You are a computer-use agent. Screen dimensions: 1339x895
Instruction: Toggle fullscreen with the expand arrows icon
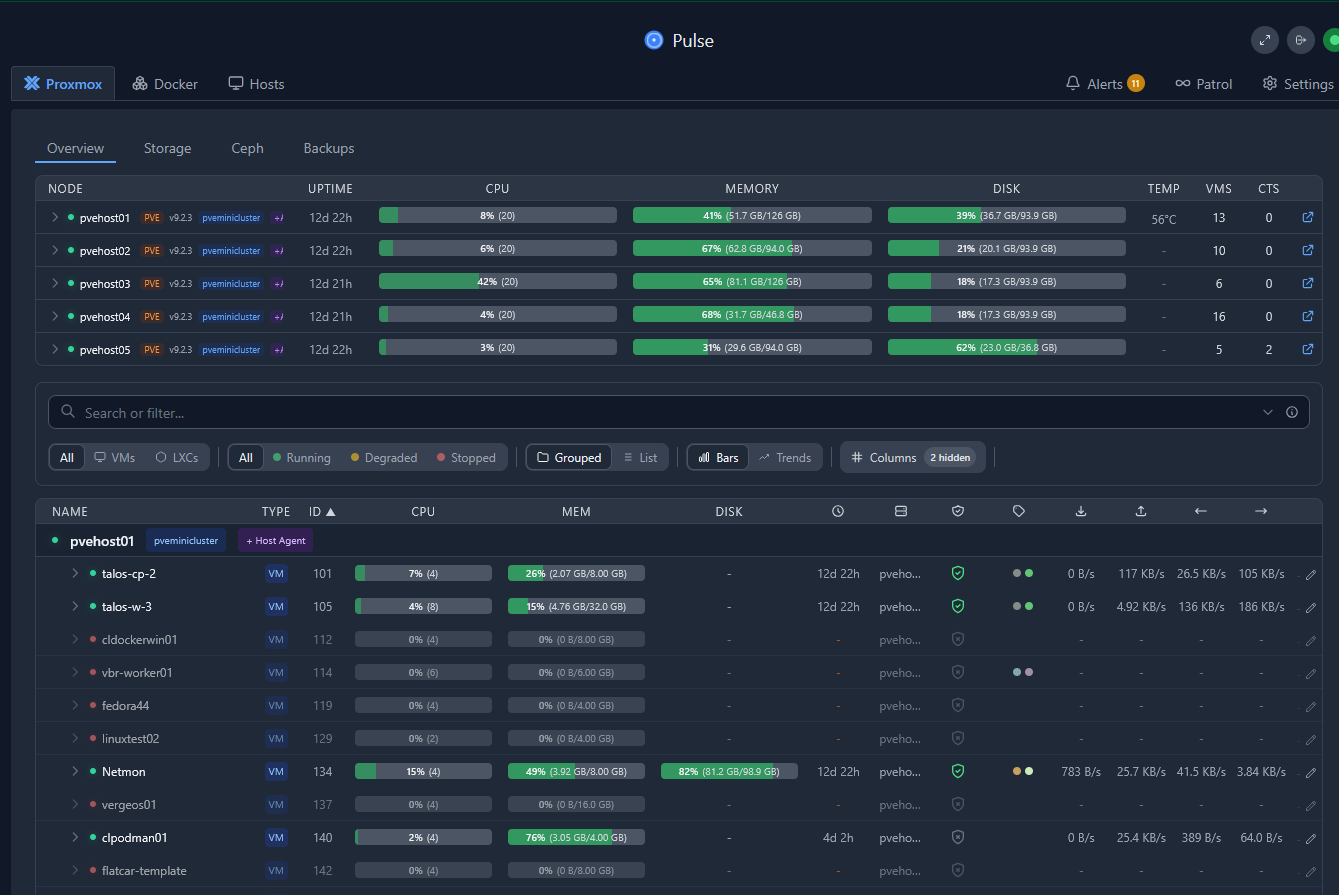pos(1265,40)
